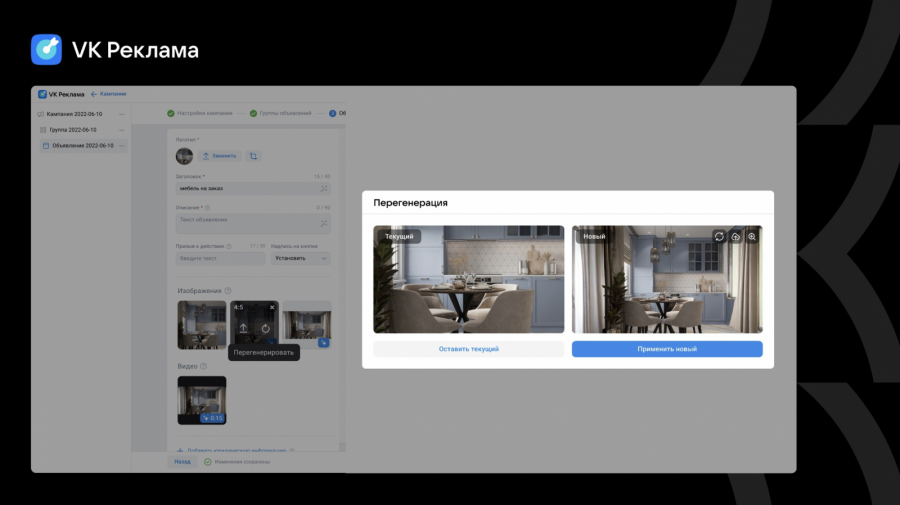Click the magic wand icon in description field
The image size is (900, 505).
click(324, 223)
